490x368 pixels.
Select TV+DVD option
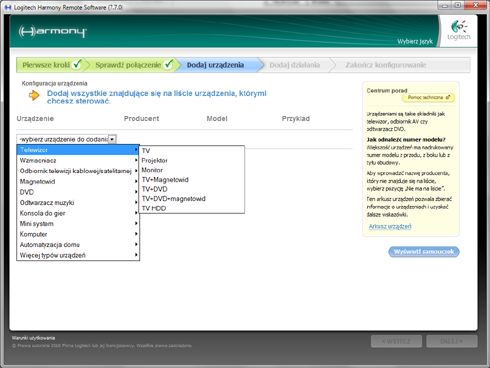click(x=192, y=189)
